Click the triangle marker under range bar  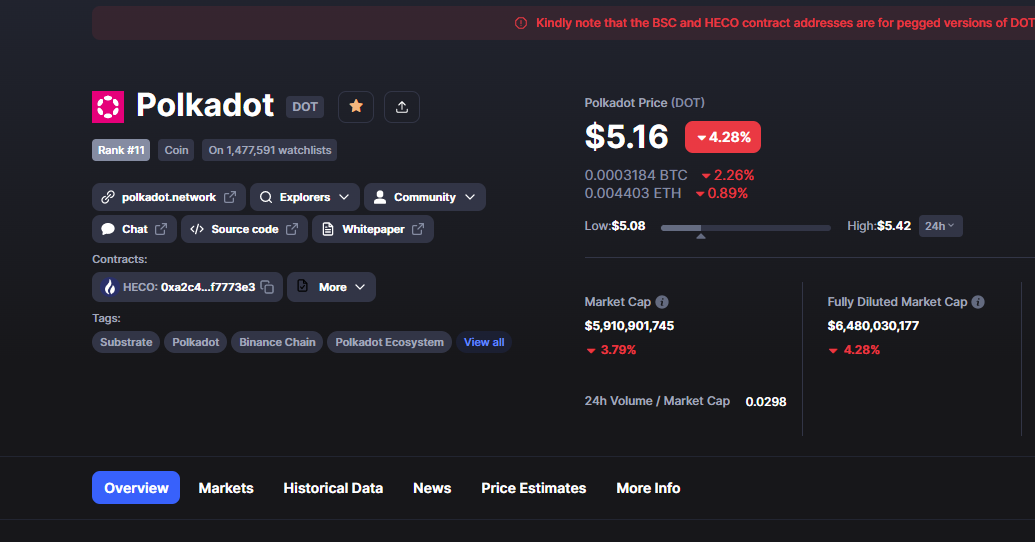point(701,236)
